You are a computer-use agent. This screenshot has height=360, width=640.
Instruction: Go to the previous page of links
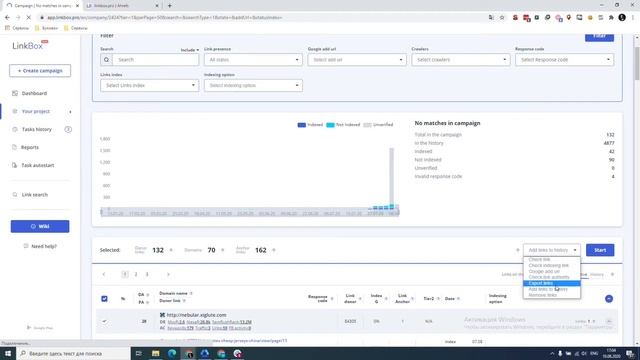tap(104, 274)
